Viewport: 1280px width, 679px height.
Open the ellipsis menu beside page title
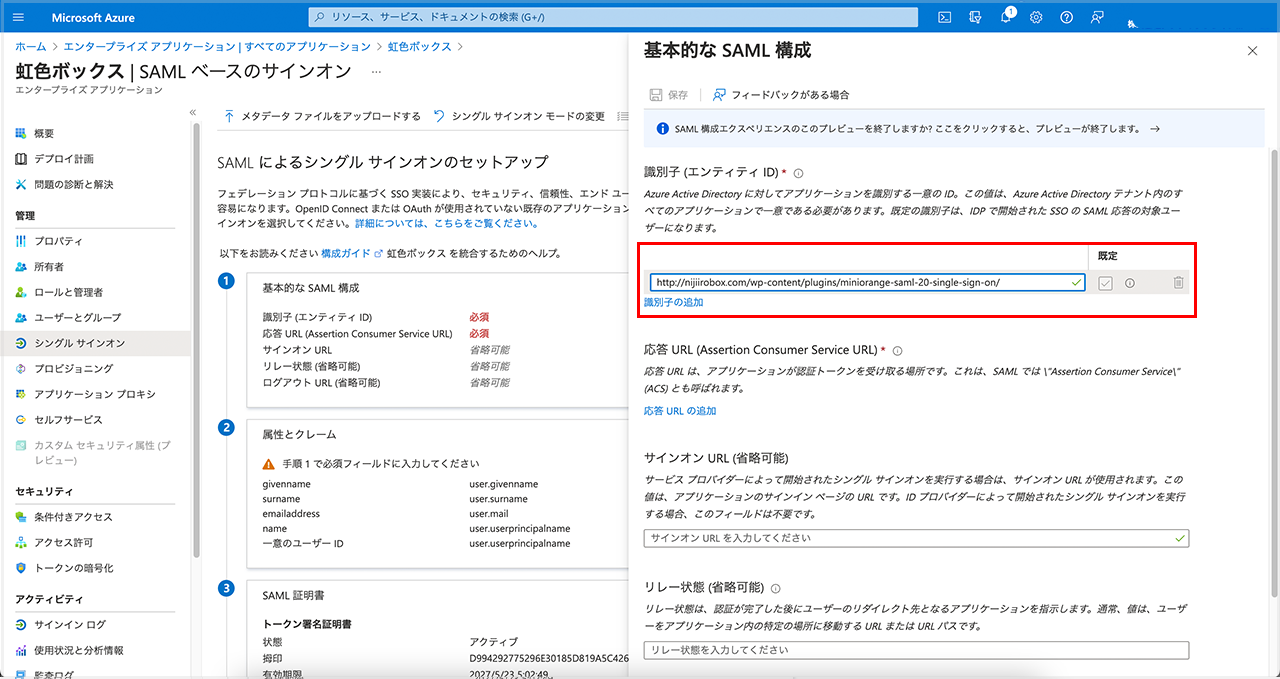376,72
